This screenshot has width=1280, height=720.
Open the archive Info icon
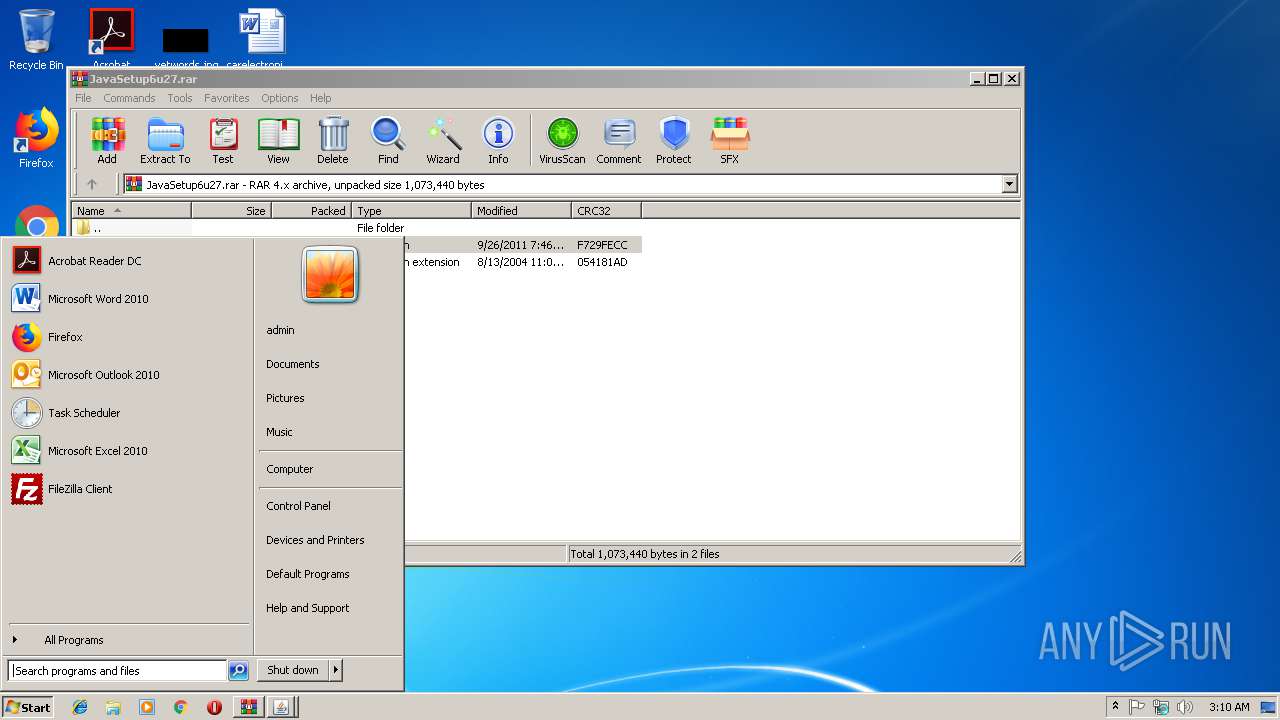(498, 141)
